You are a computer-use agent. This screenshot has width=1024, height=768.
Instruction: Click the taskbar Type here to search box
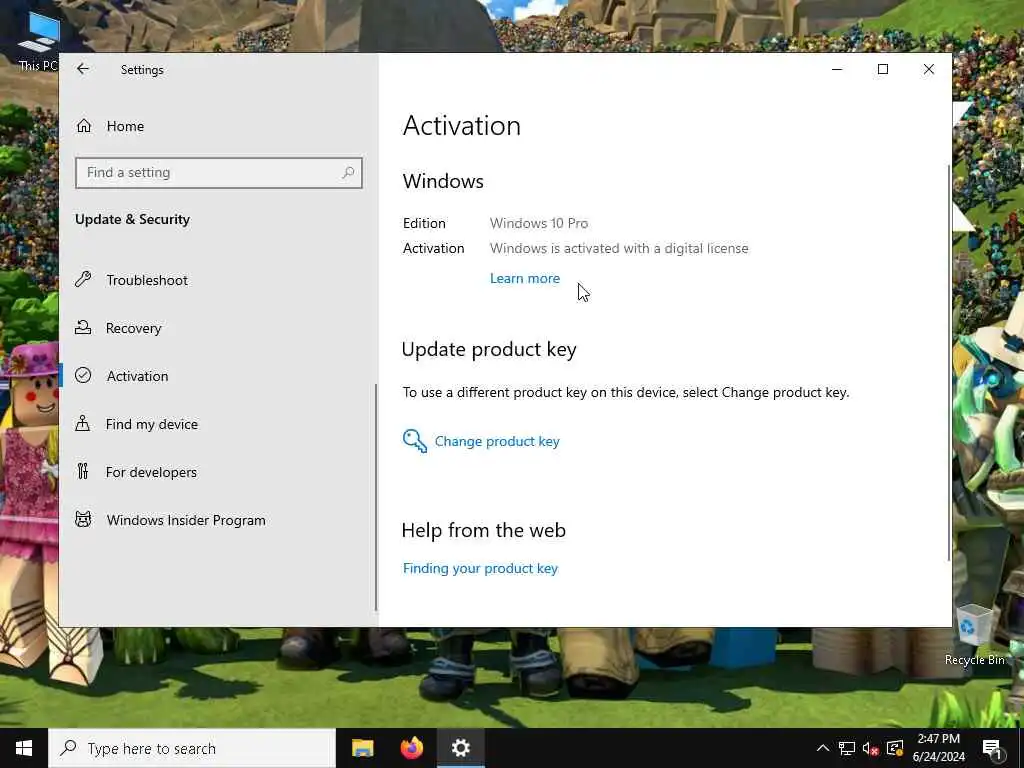[x=192, y=748]
